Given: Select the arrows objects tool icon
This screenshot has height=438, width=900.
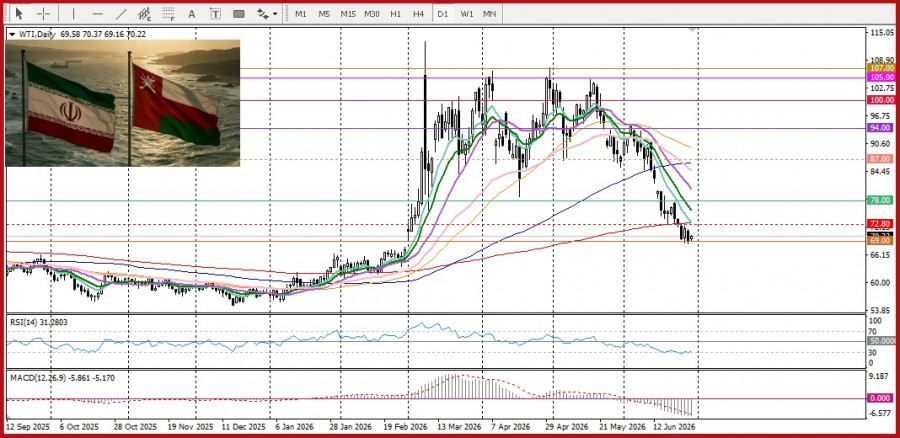Looking at the screenshot, I should 262,14.
